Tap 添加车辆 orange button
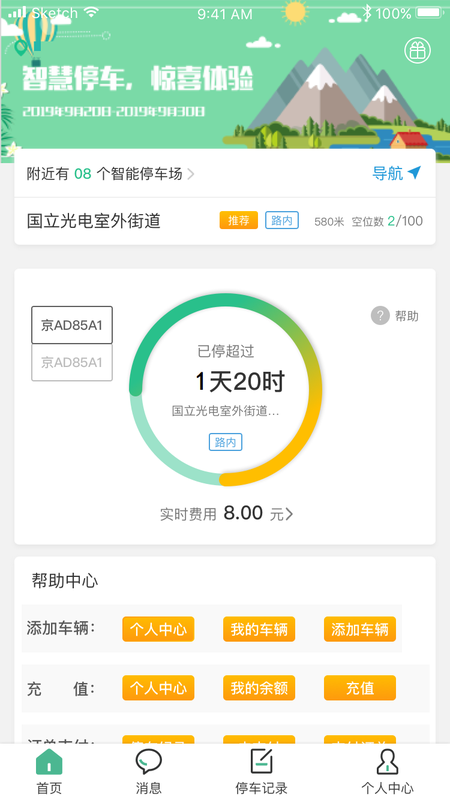This screenshot has height=800, width=450. click(x=360, y=629)
